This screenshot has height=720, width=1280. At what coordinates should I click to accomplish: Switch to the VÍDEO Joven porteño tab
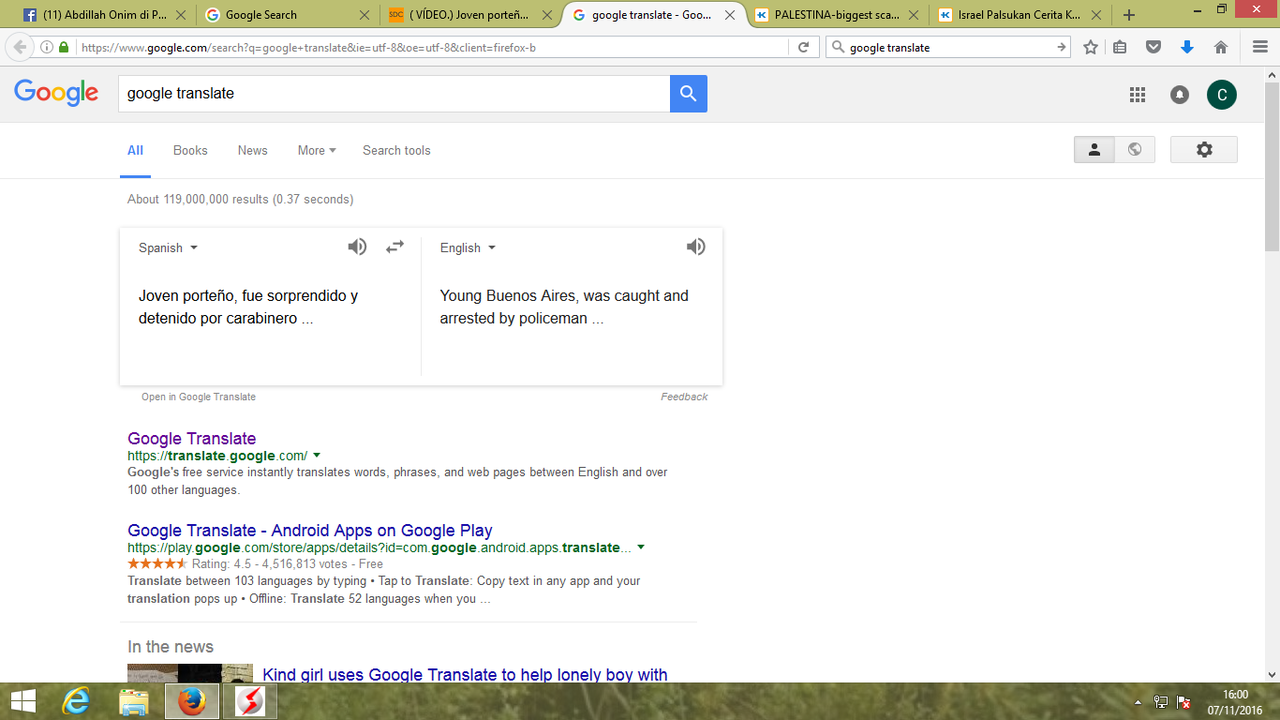[x=470, y=15]
